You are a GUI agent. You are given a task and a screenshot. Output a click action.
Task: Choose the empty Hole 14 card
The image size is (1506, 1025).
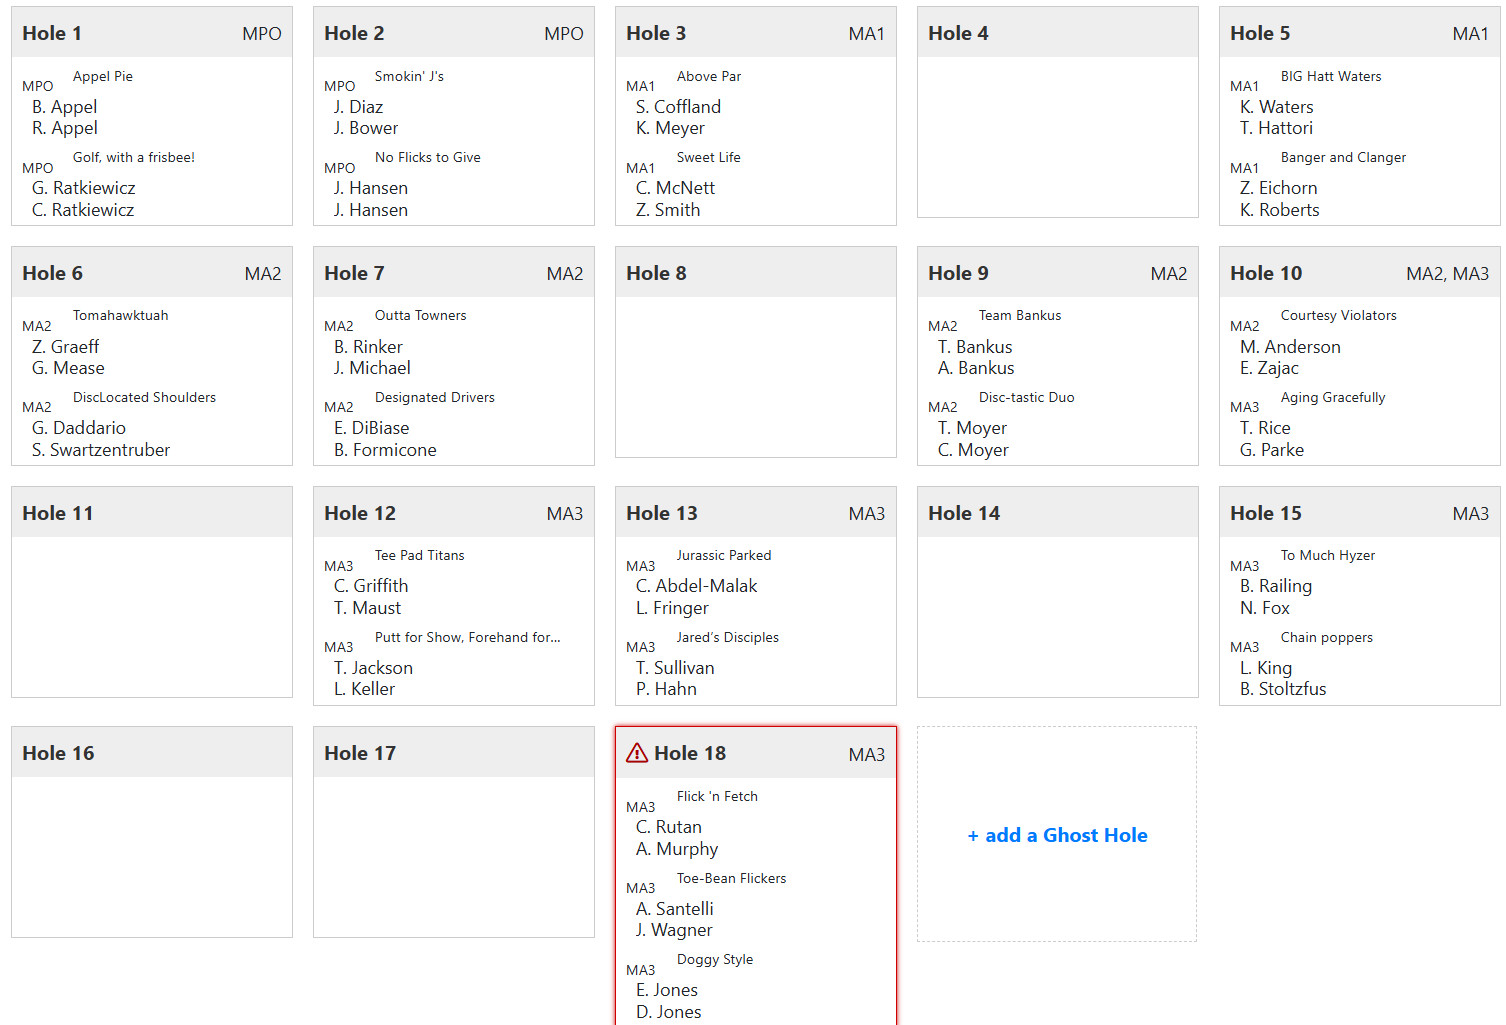1057,615
